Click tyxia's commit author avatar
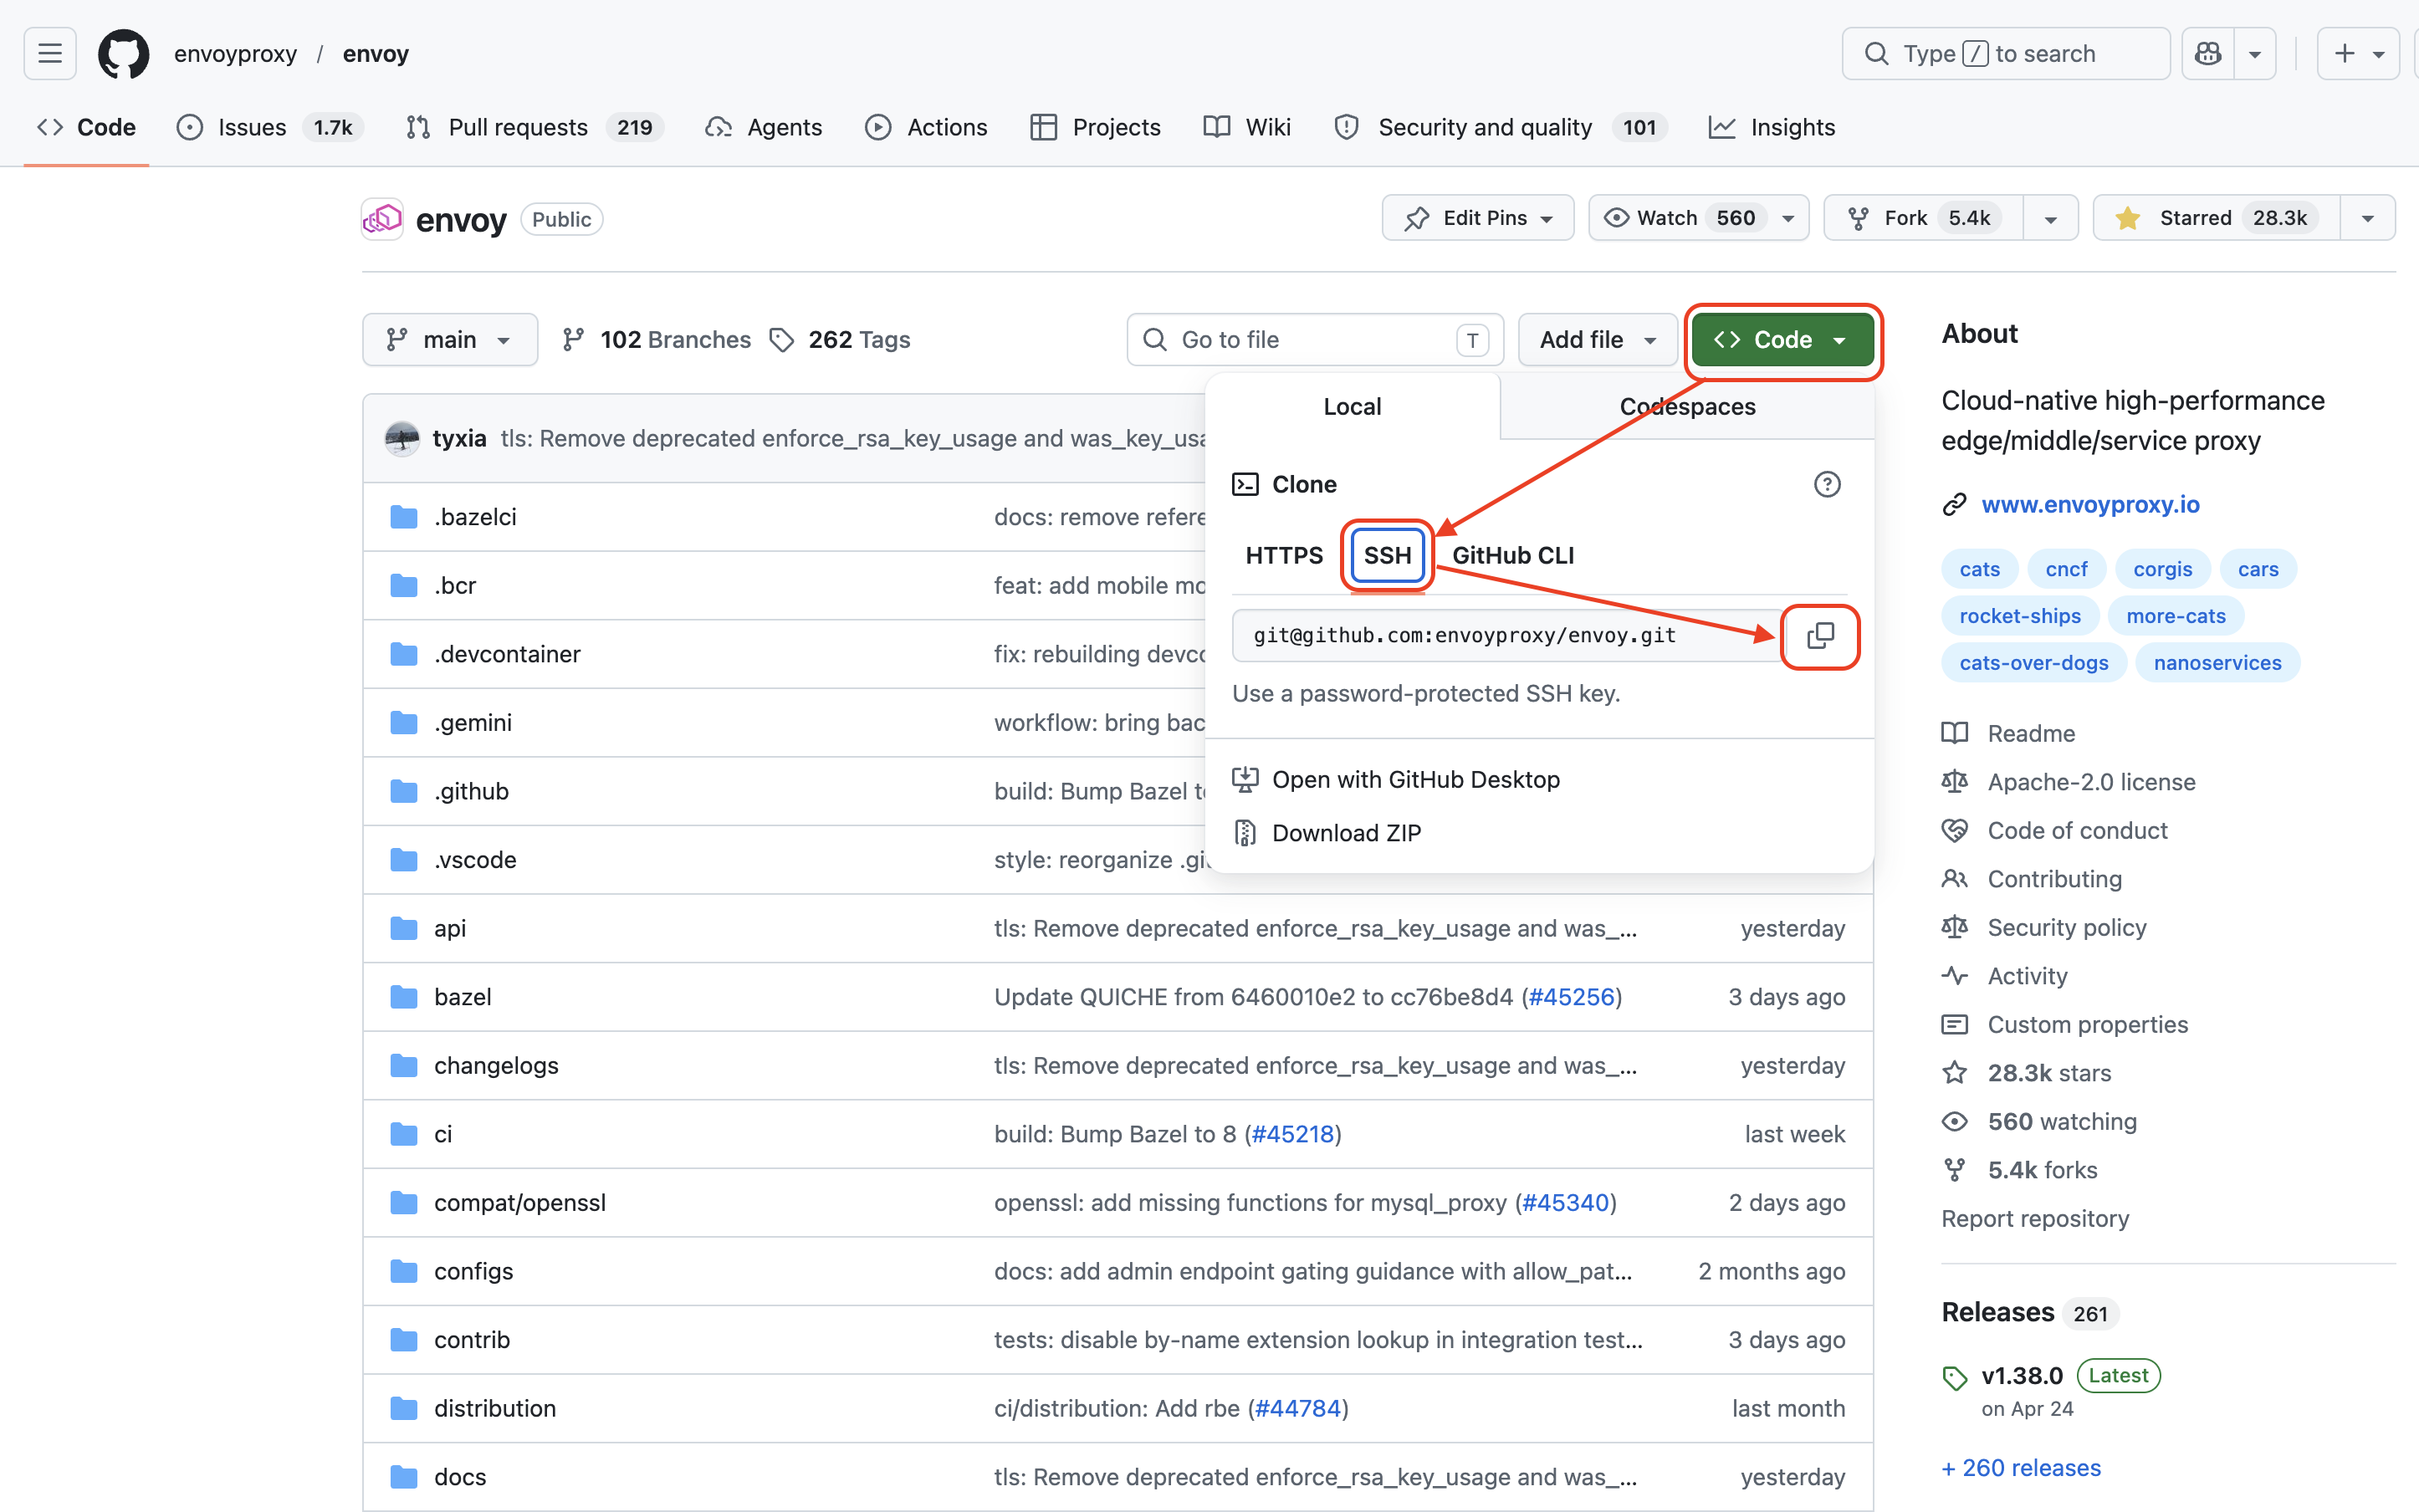The image size is (2419, 1512). (x=402, y=438)
